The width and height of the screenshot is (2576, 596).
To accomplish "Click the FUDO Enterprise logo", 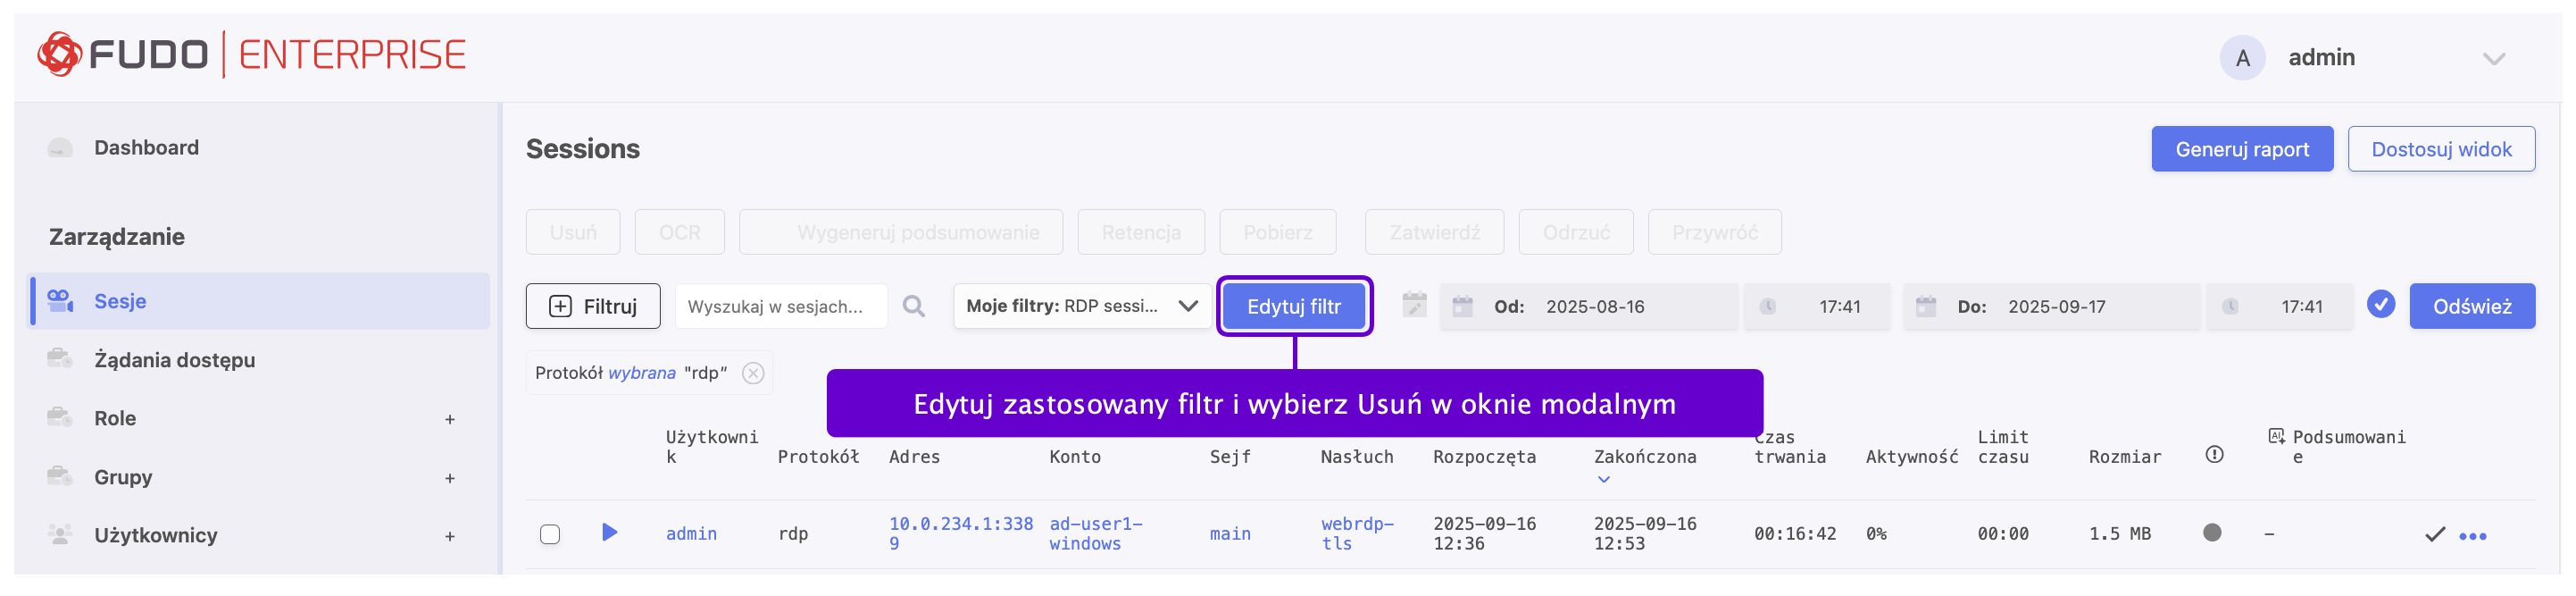I will pyautogui.click(x=252, y=55).
